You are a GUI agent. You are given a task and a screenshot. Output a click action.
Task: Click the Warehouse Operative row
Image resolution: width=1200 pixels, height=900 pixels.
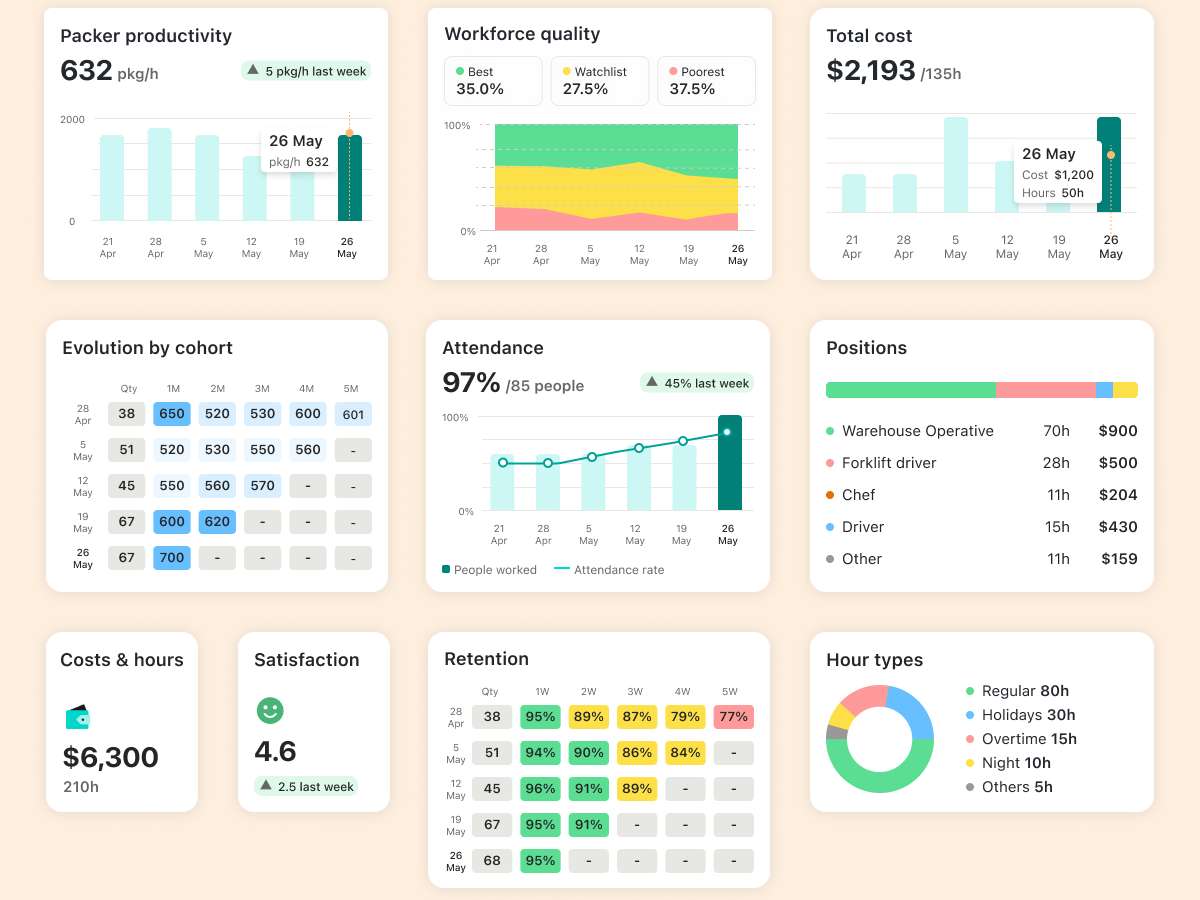(x=982, y=431)
